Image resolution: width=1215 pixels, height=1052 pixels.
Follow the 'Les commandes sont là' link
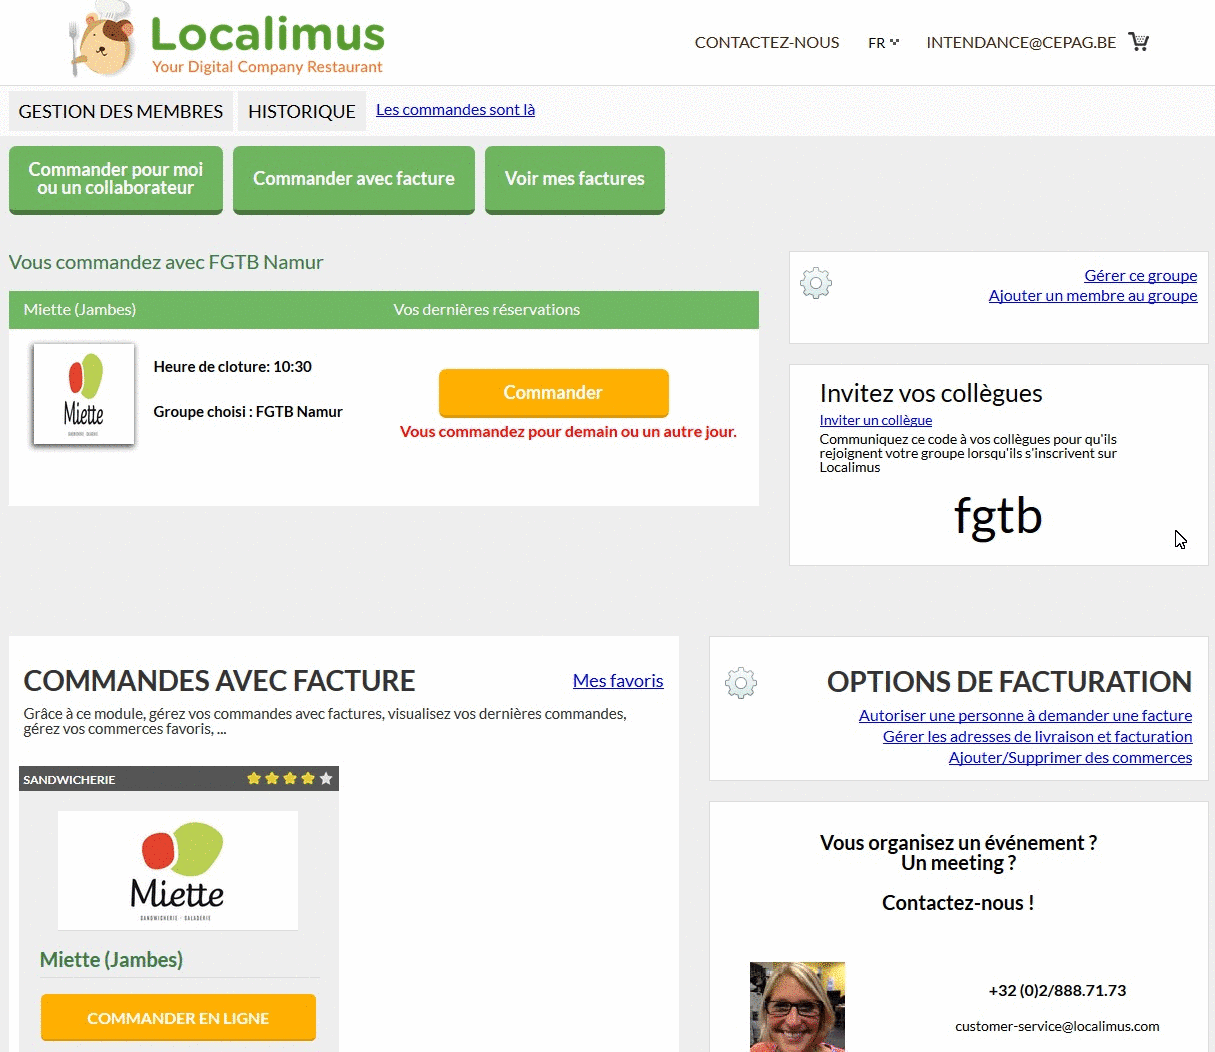[455, 110]
